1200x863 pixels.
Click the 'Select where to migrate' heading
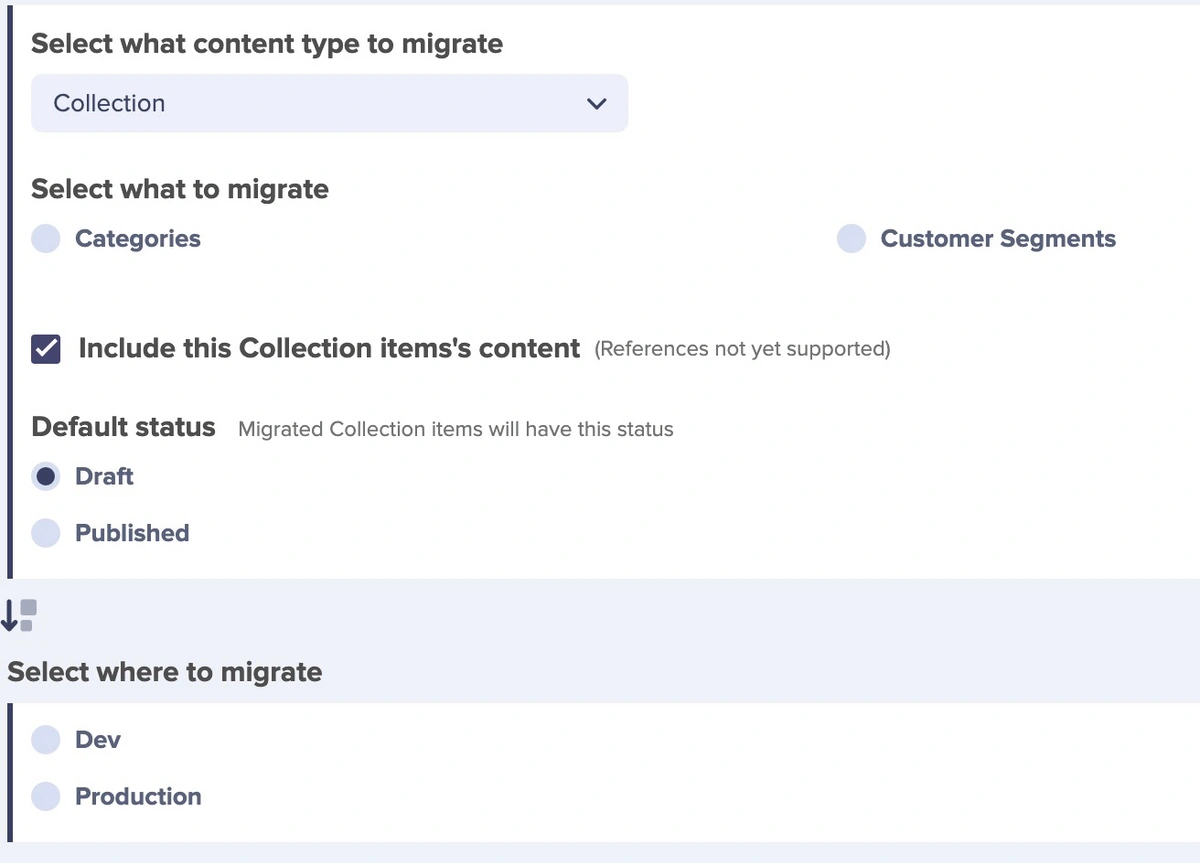coord(165,672)
